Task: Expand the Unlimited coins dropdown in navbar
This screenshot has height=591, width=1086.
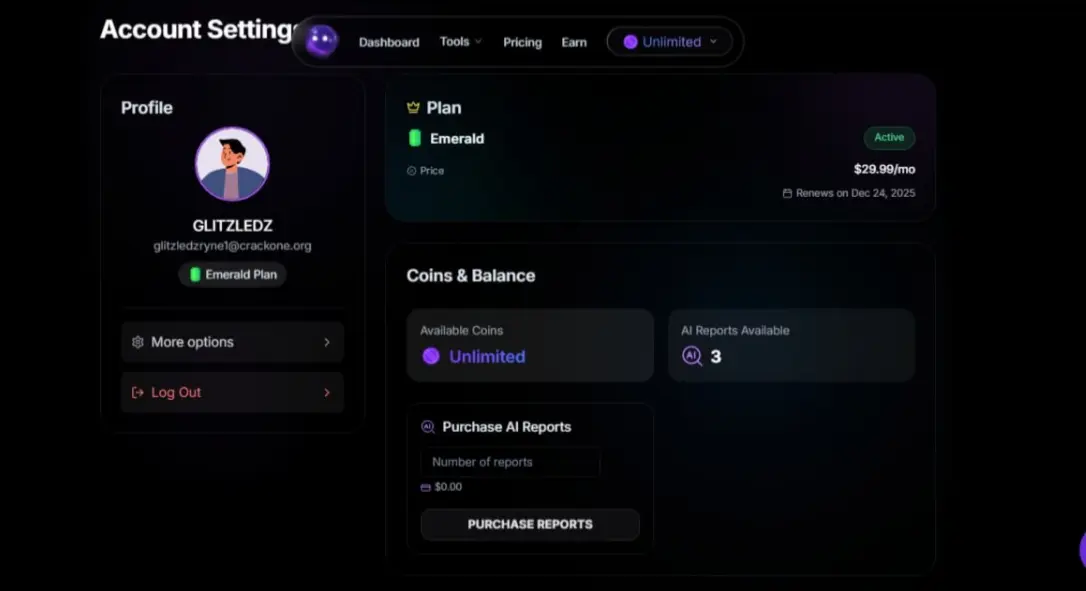Action: pyautogui.click(x=670, y=42)
